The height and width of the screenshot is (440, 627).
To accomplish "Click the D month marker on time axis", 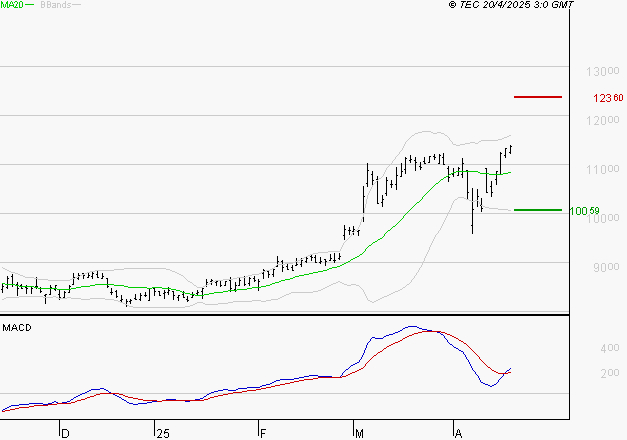I will (65, 433).
